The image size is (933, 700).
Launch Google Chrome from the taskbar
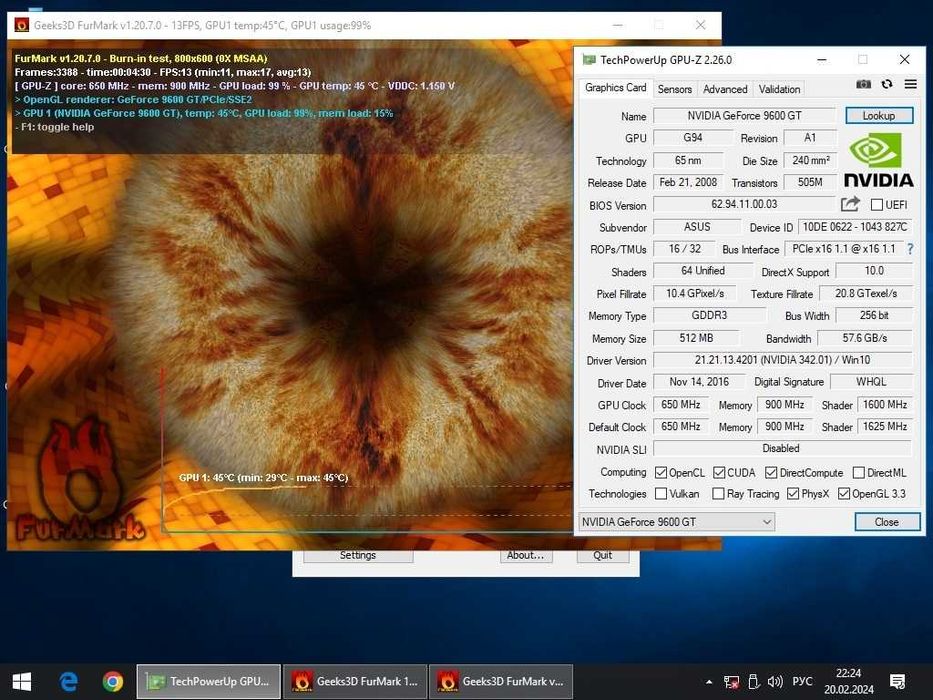[112, 682]
